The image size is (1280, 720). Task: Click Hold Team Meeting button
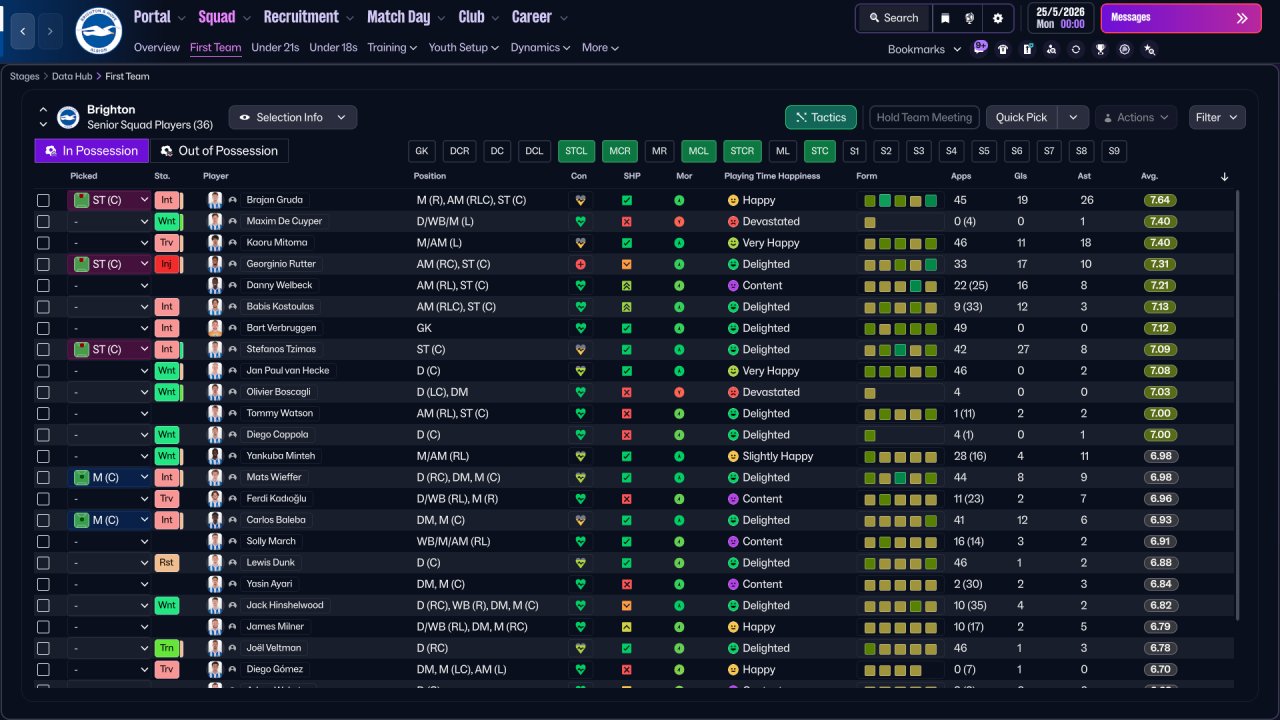pos(924,118)
